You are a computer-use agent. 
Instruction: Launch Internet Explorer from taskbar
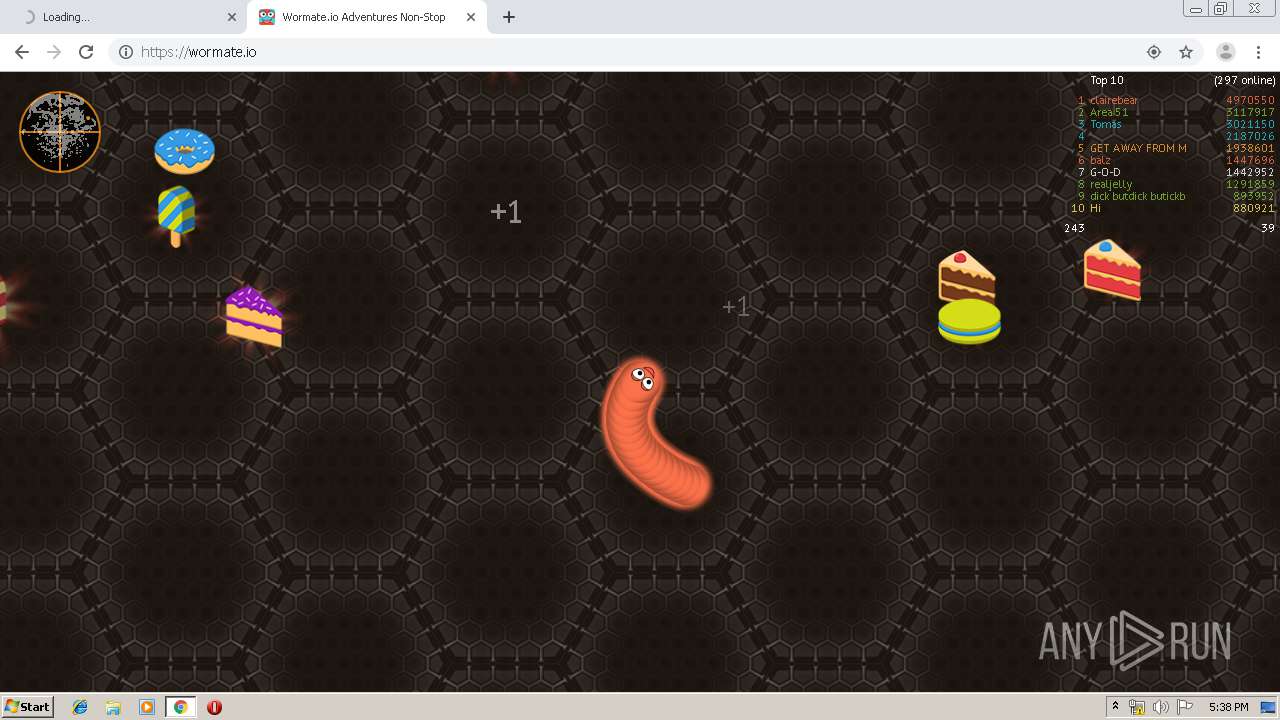80,707
